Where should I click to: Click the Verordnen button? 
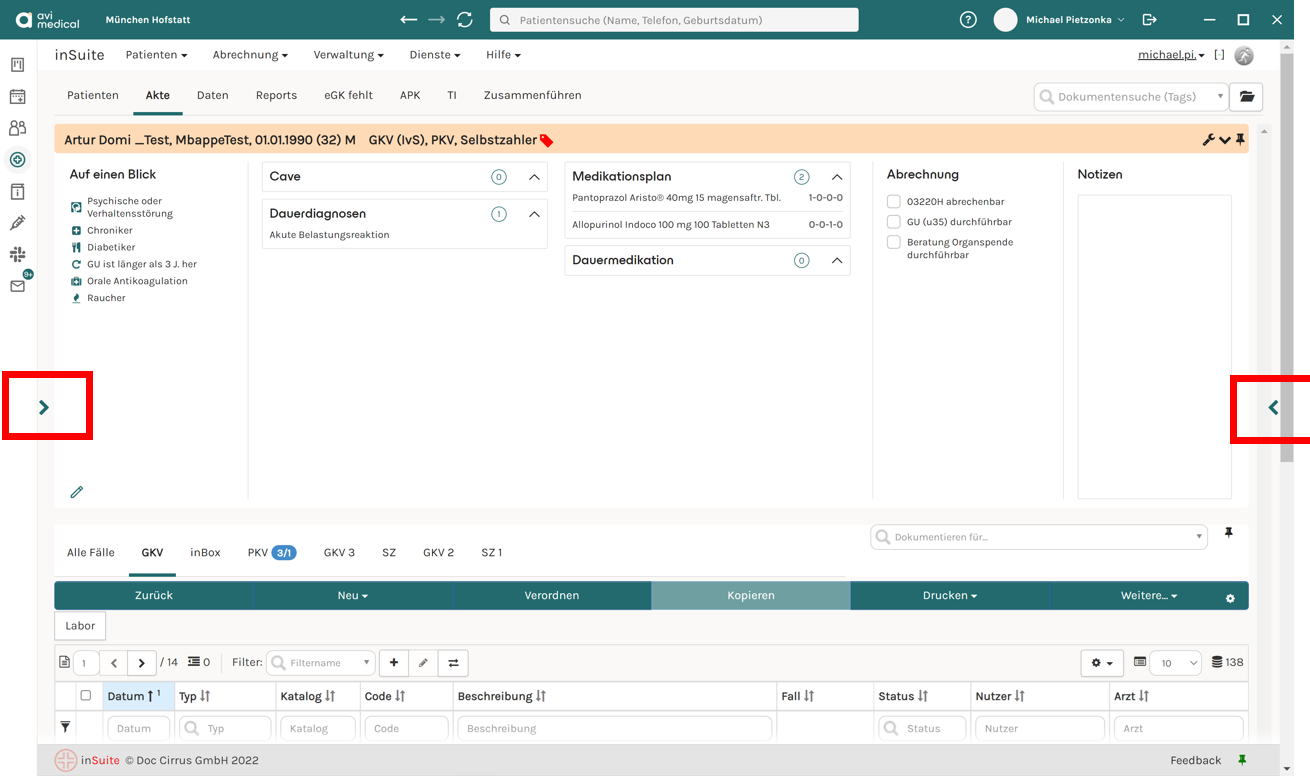(x=552, y=595)
